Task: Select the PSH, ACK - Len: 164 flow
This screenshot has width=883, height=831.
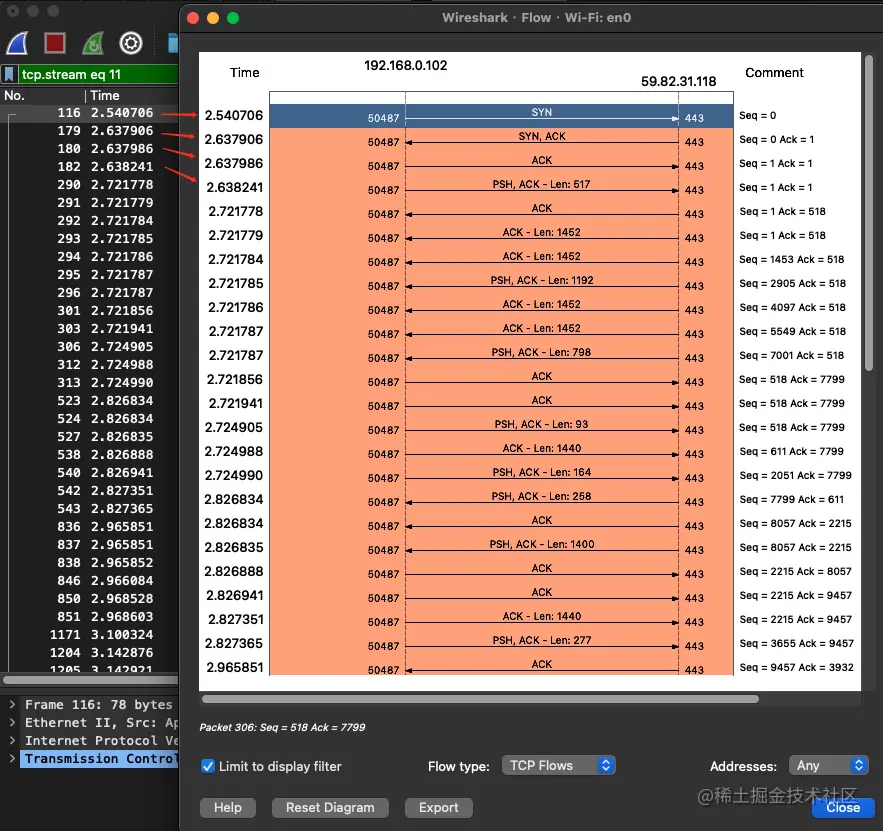Action: [x=501, y=476]
